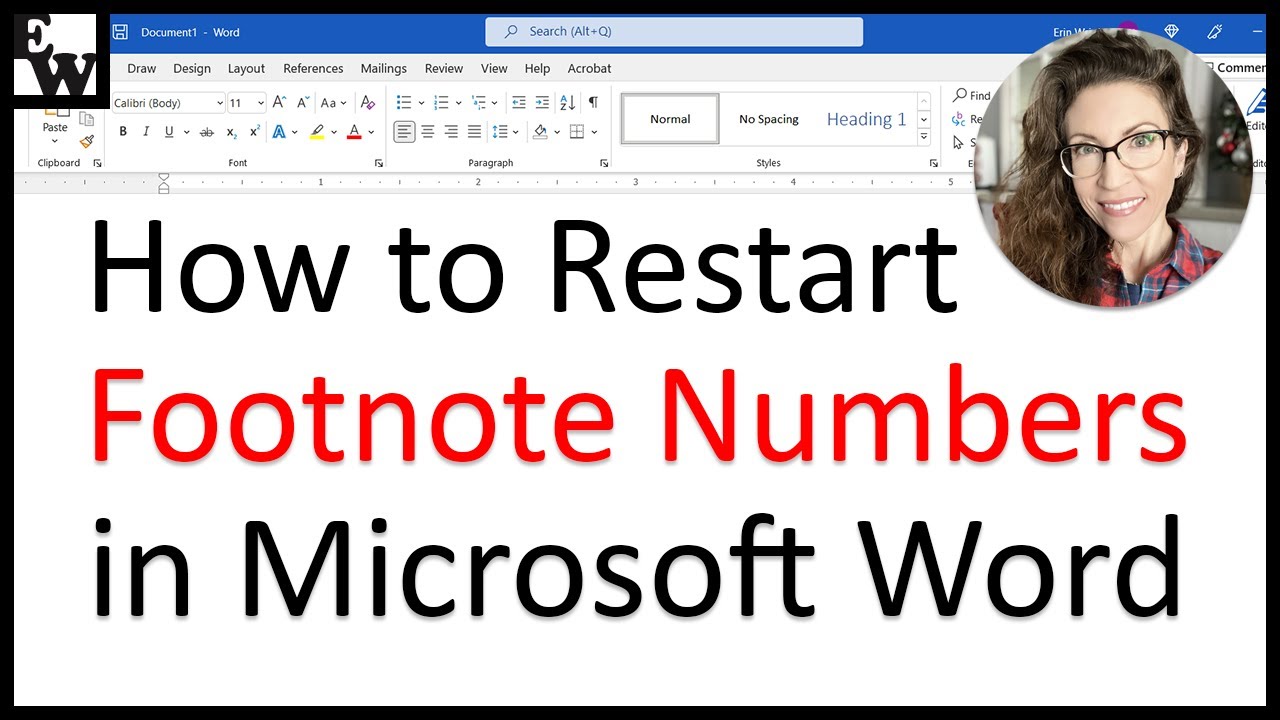This screenshot has width=1280, height=720.
Task: Apply red font color
Action: (354, 132)
